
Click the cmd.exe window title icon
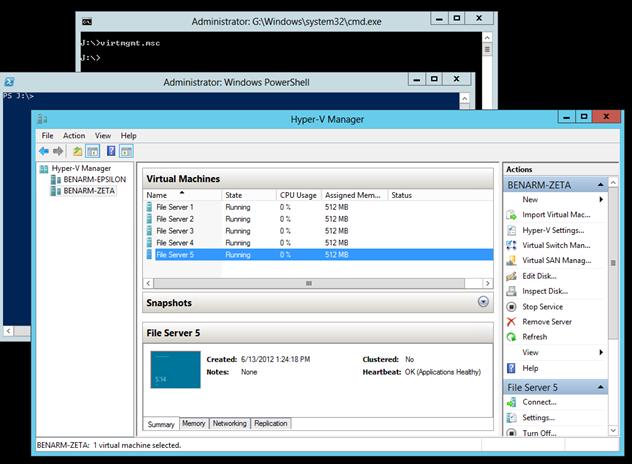[x=87, y=22]
